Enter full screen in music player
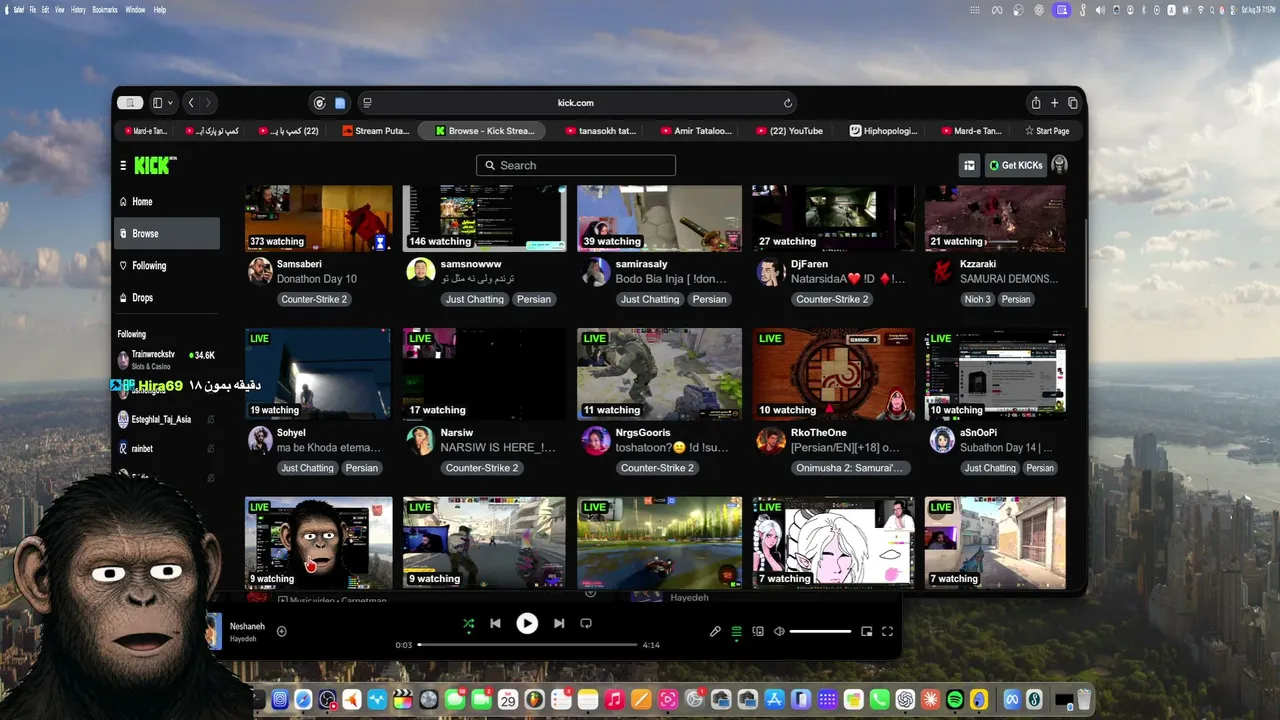Screen dimensions: 1280x720 point(887,631)
